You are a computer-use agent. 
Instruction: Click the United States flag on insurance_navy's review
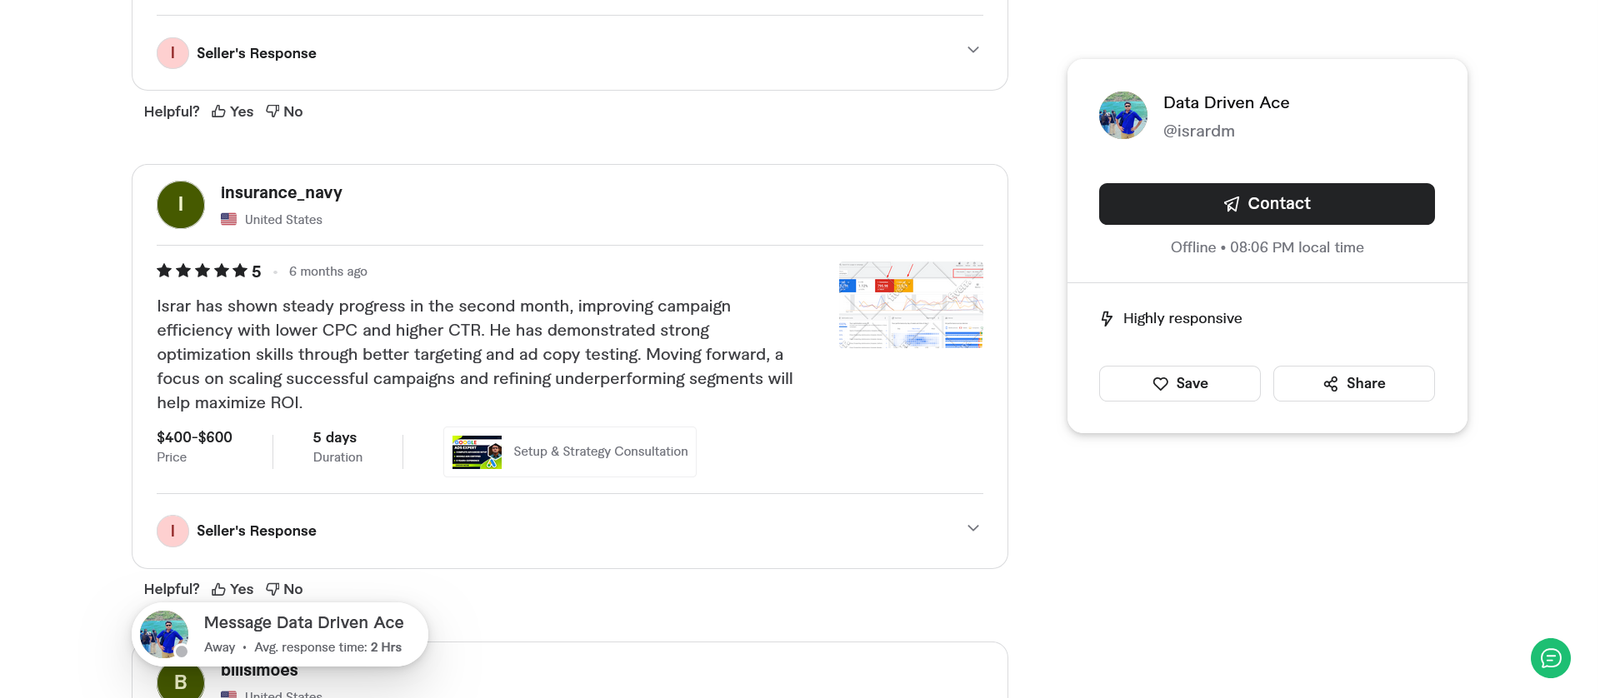[229, 218]
